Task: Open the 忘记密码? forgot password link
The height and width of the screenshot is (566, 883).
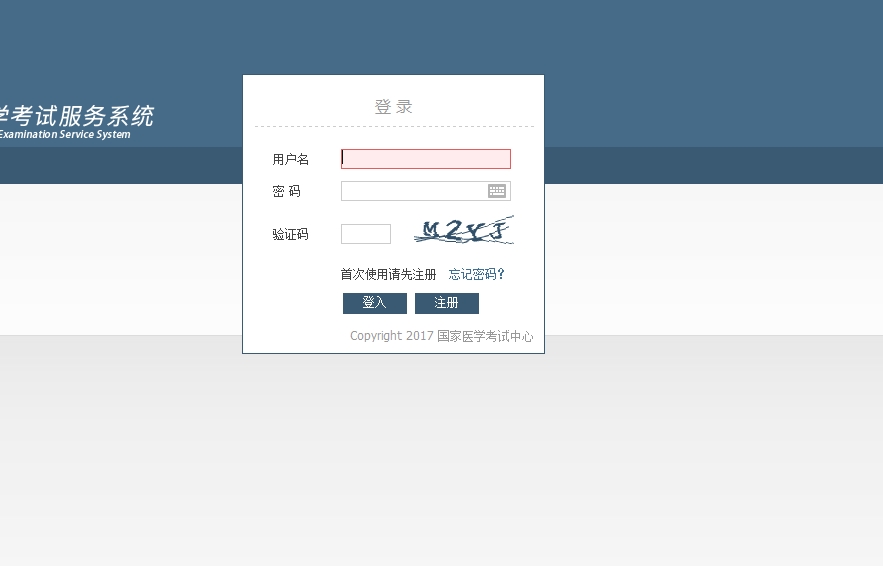Action: click(476, 274)
